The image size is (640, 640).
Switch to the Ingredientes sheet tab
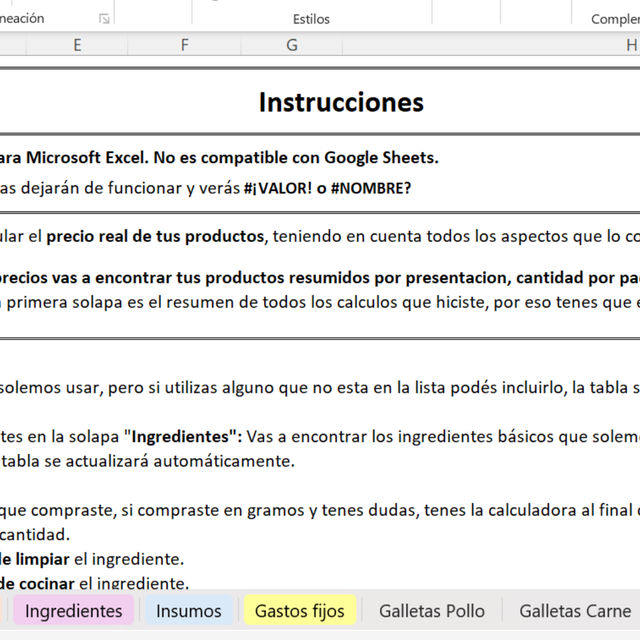click(73, 611)
